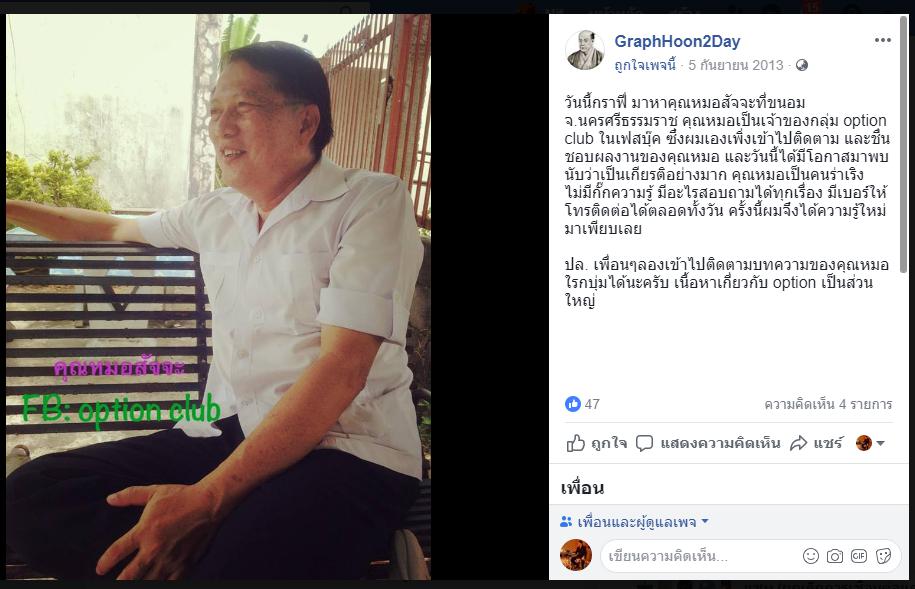
Task: Expand the comment-as profile selector dropdown
Action: click(870, 443)
